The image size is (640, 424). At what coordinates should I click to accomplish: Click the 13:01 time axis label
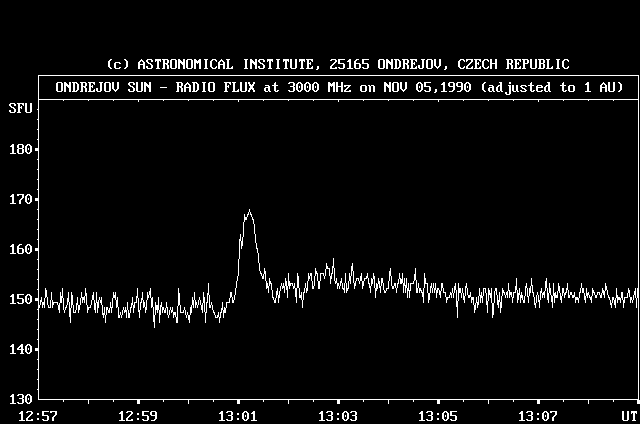coord(238,415)
